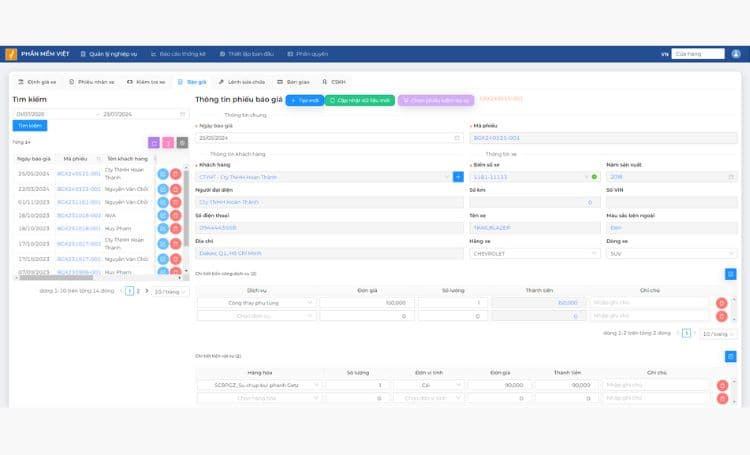Screen dimensions: 750x455
Task: Click the blue add-row icon above materials table
Action: tap(730, 356)
